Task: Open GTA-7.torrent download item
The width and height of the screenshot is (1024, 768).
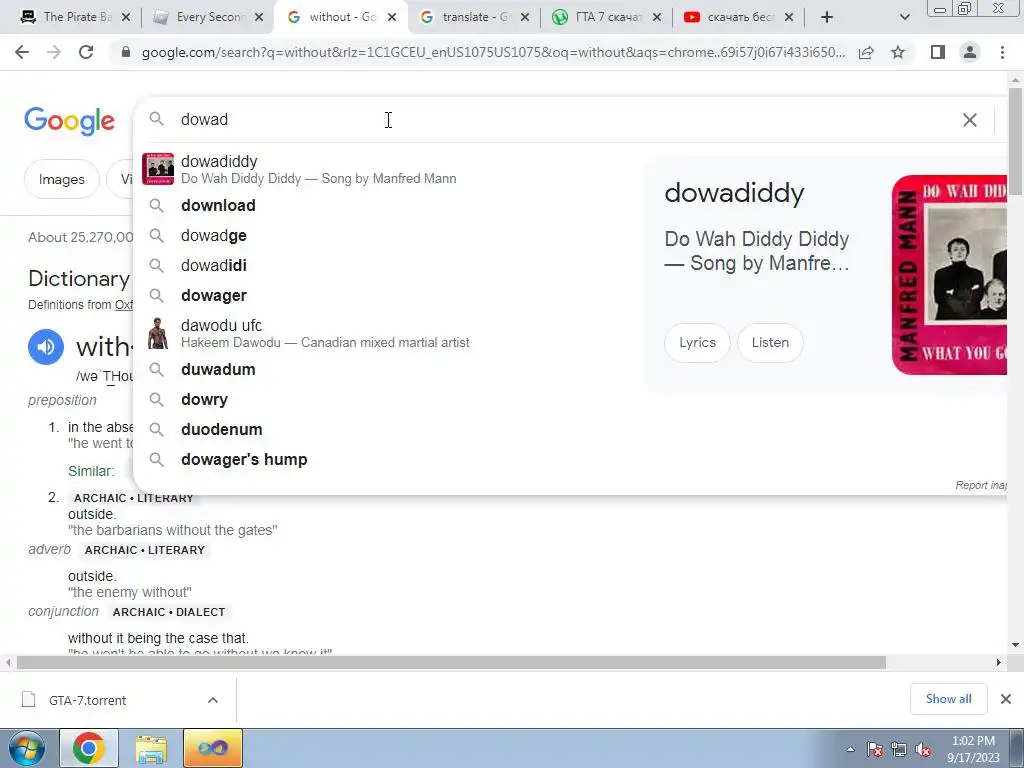Action: click(88, 700)
